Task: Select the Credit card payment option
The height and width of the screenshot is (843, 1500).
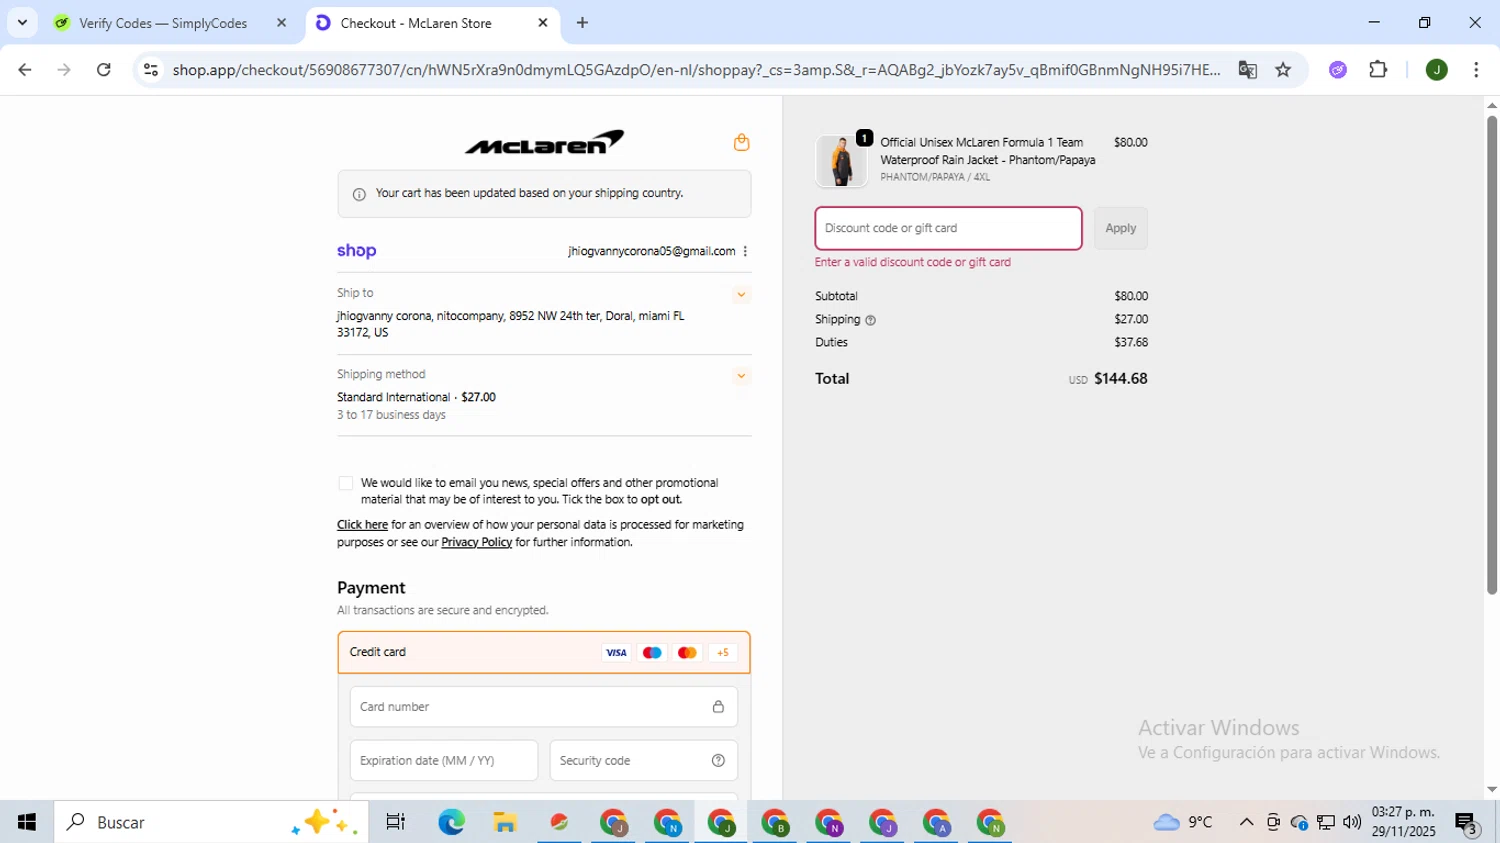Action: [544, 652]
